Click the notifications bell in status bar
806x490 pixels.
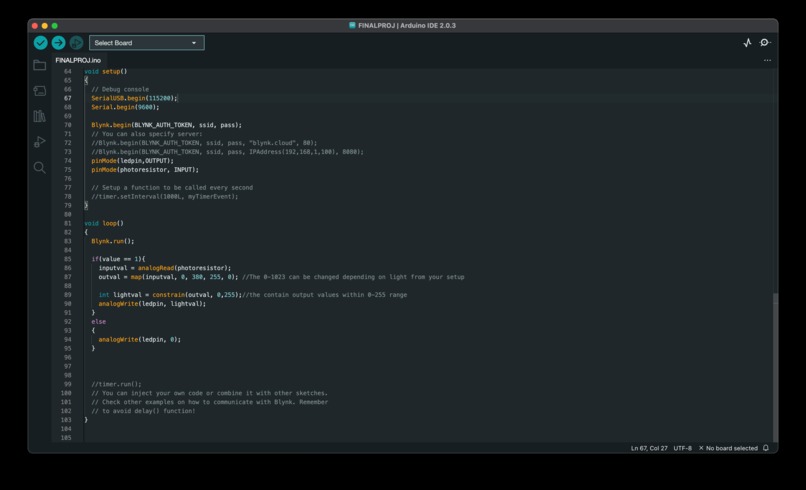[766, 448]
